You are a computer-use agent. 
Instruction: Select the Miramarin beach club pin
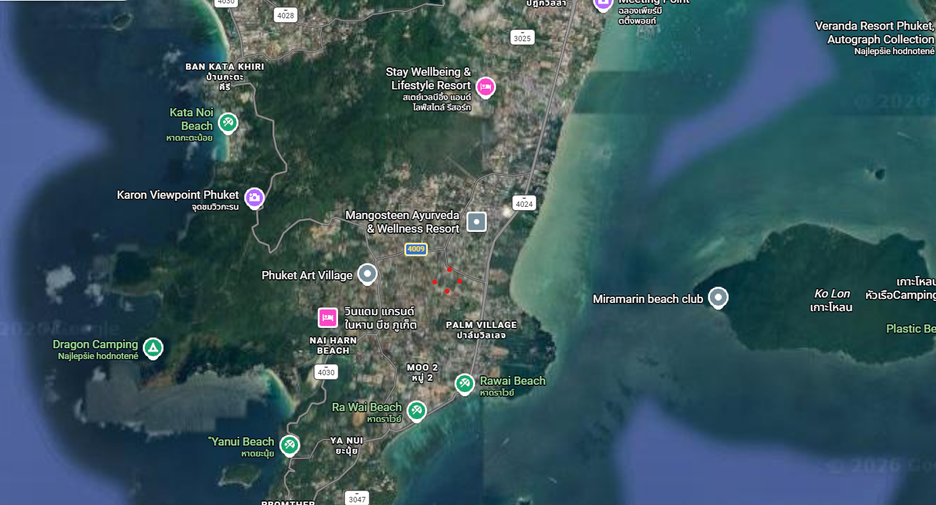718,297
